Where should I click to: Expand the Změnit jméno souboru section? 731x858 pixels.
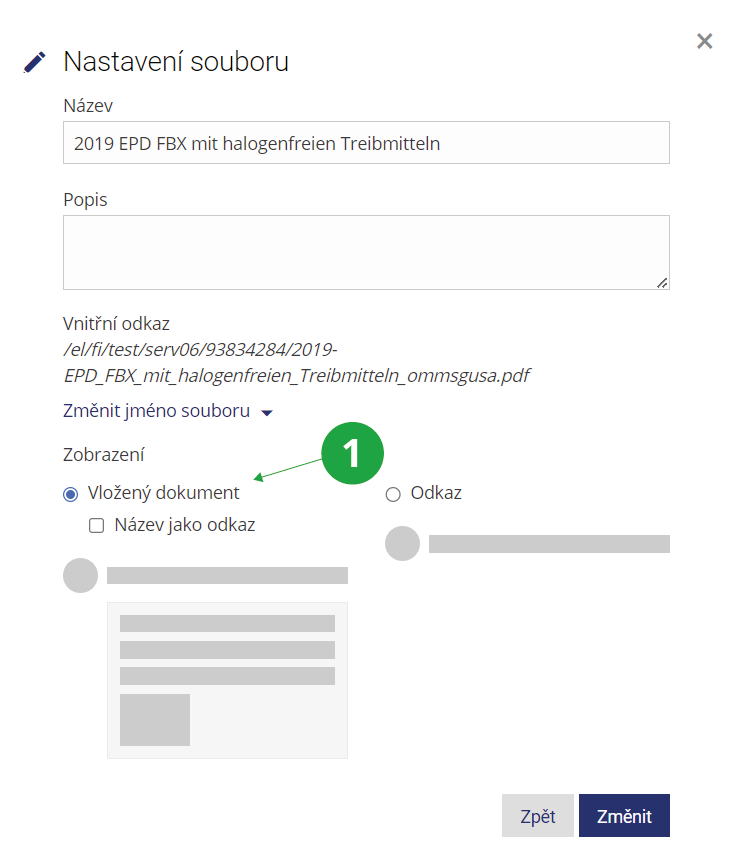point(157,411)
